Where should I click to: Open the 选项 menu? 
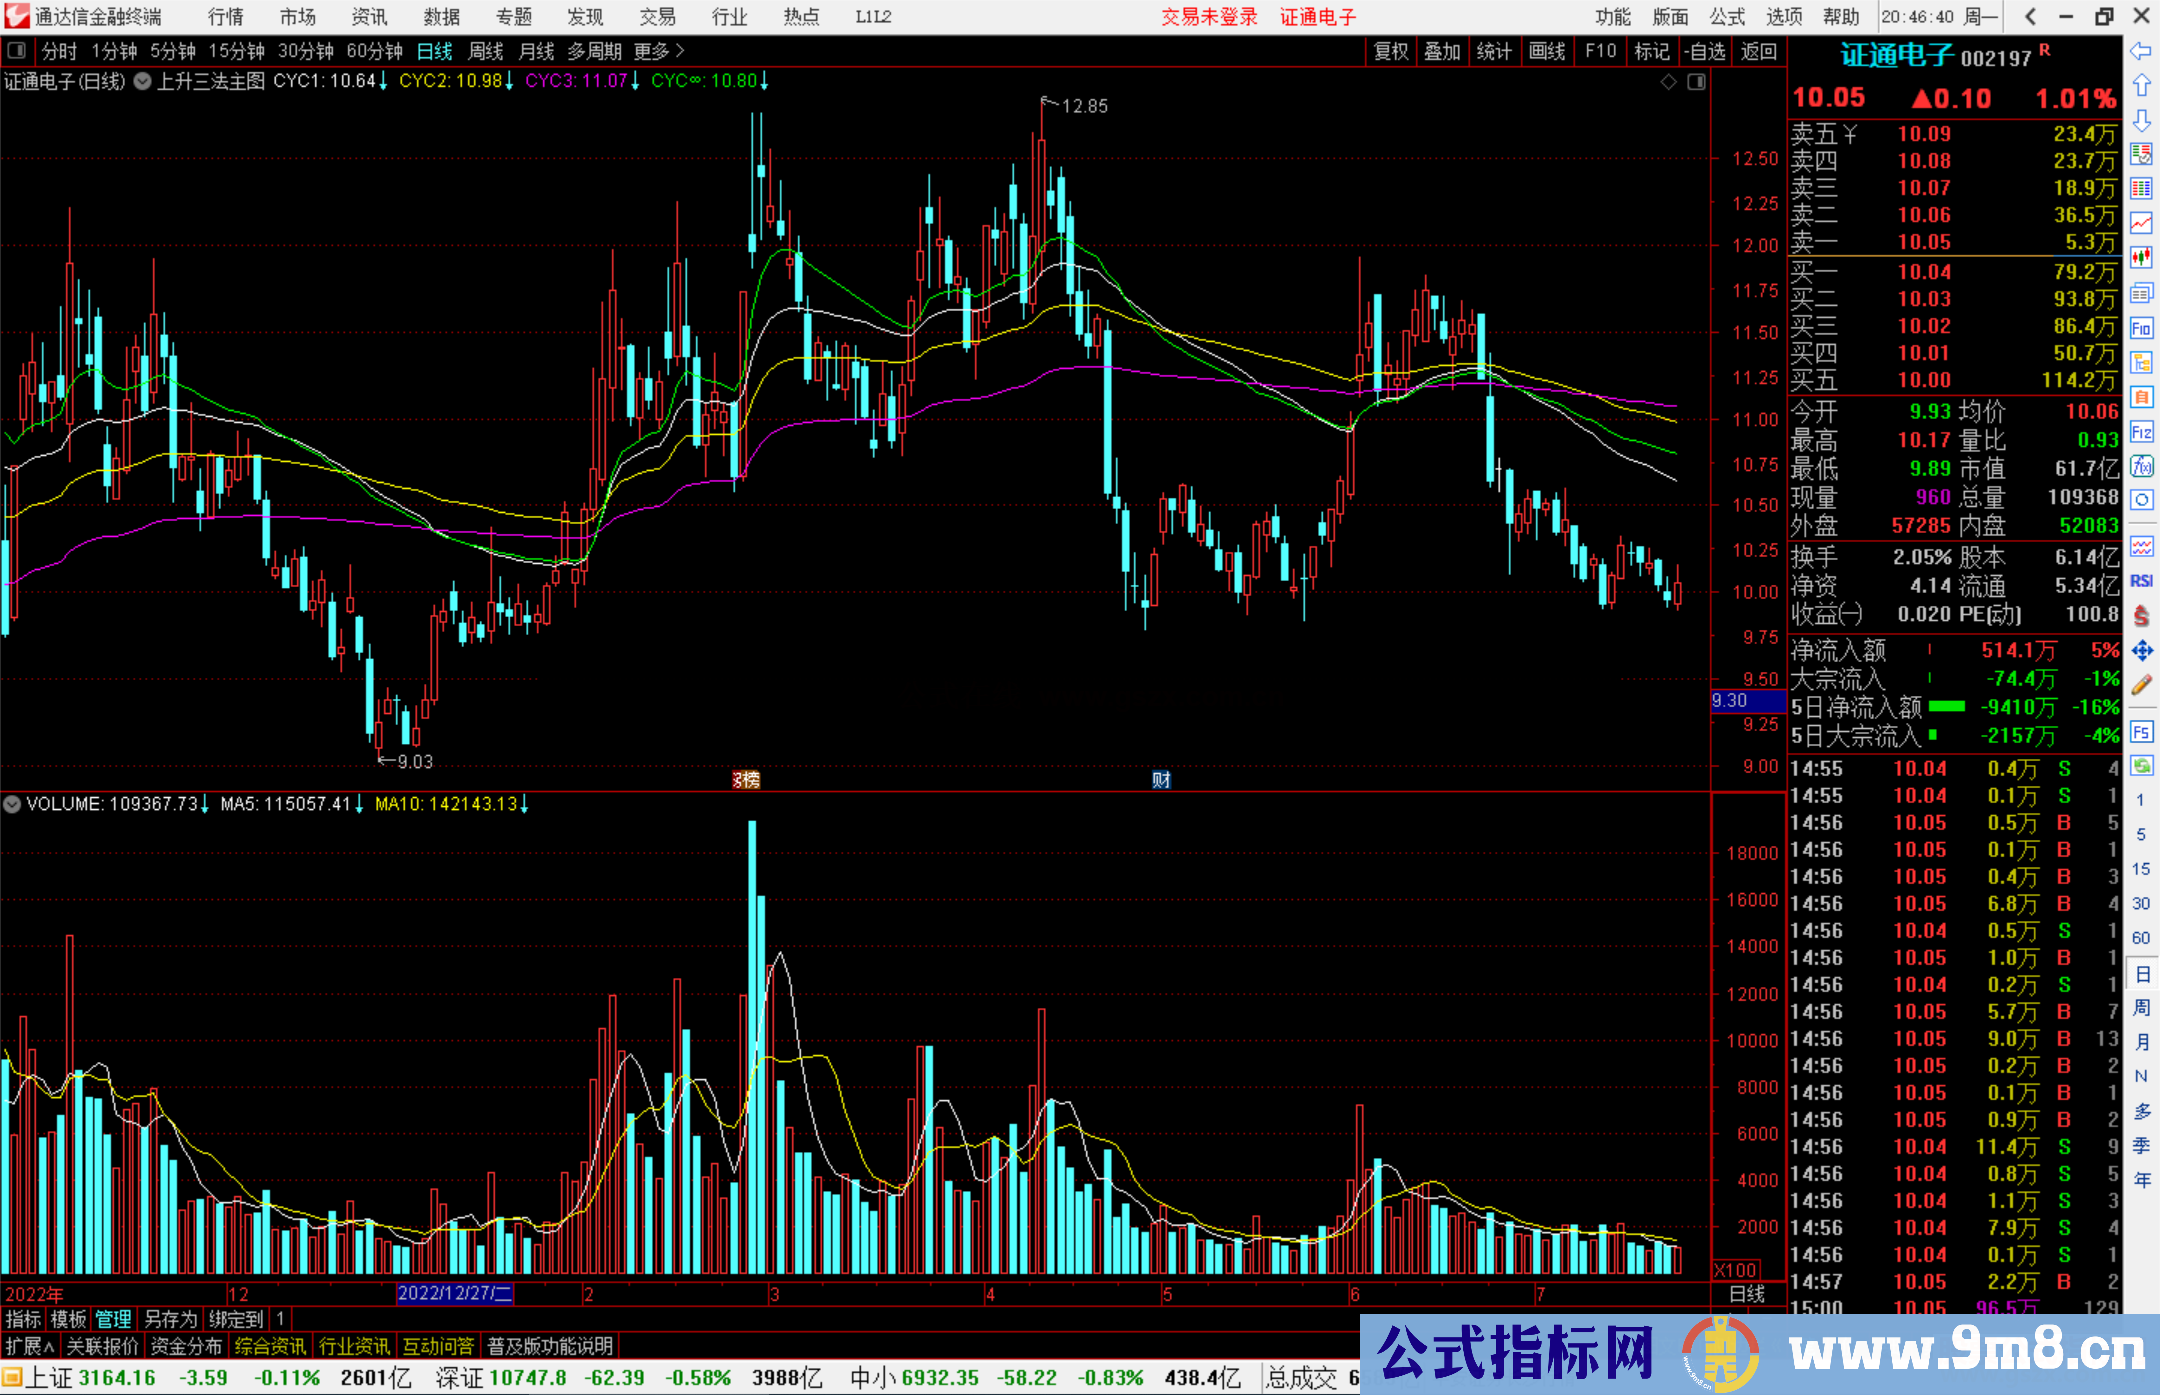[1784, 17]
